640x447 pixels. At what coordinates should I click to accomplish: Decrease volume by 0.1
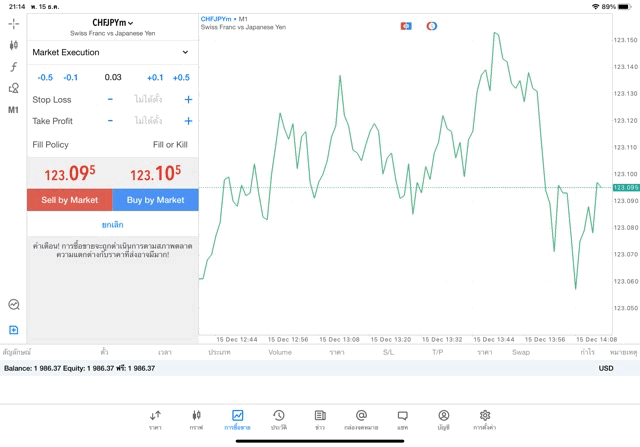[71, 78]
